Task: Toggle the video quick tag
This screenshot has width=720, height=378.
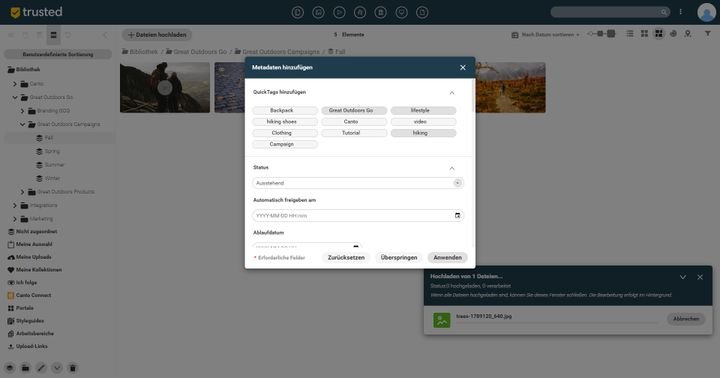Action: coord(423,122)
